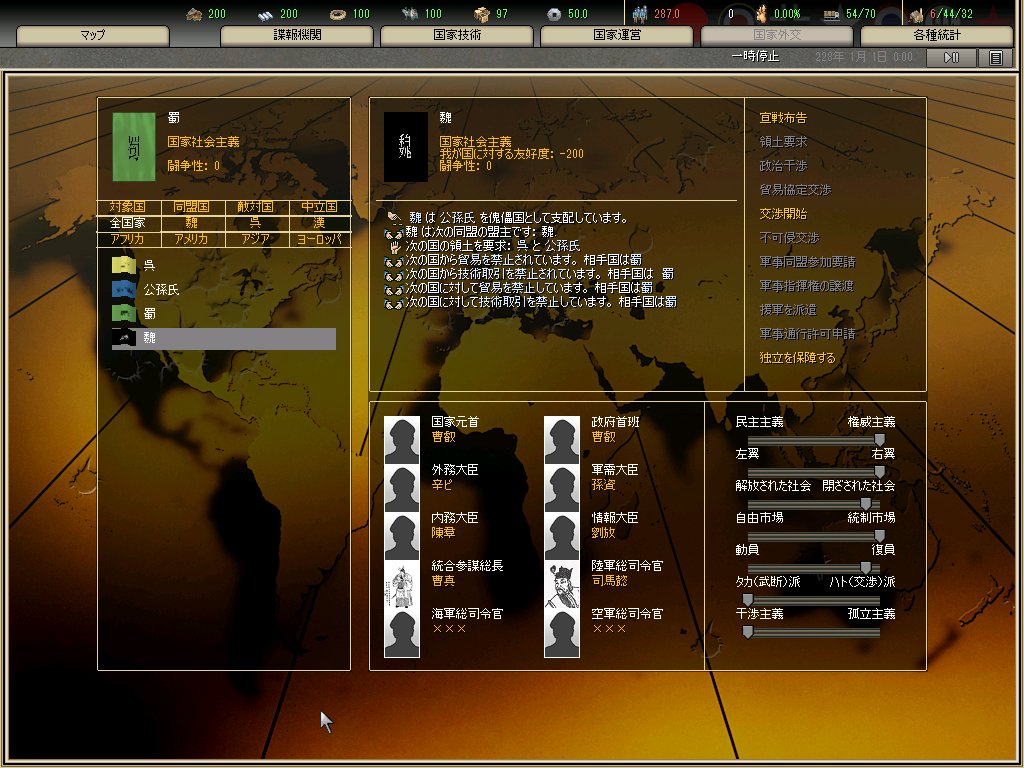Click the transport capacity icon showing 6/44/32

coord(917,14)
